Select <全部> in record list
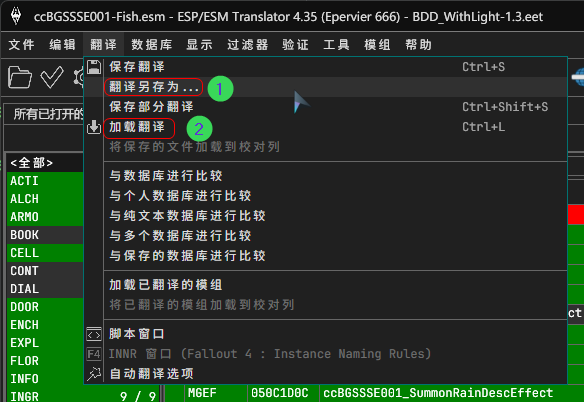 [45, 163]
